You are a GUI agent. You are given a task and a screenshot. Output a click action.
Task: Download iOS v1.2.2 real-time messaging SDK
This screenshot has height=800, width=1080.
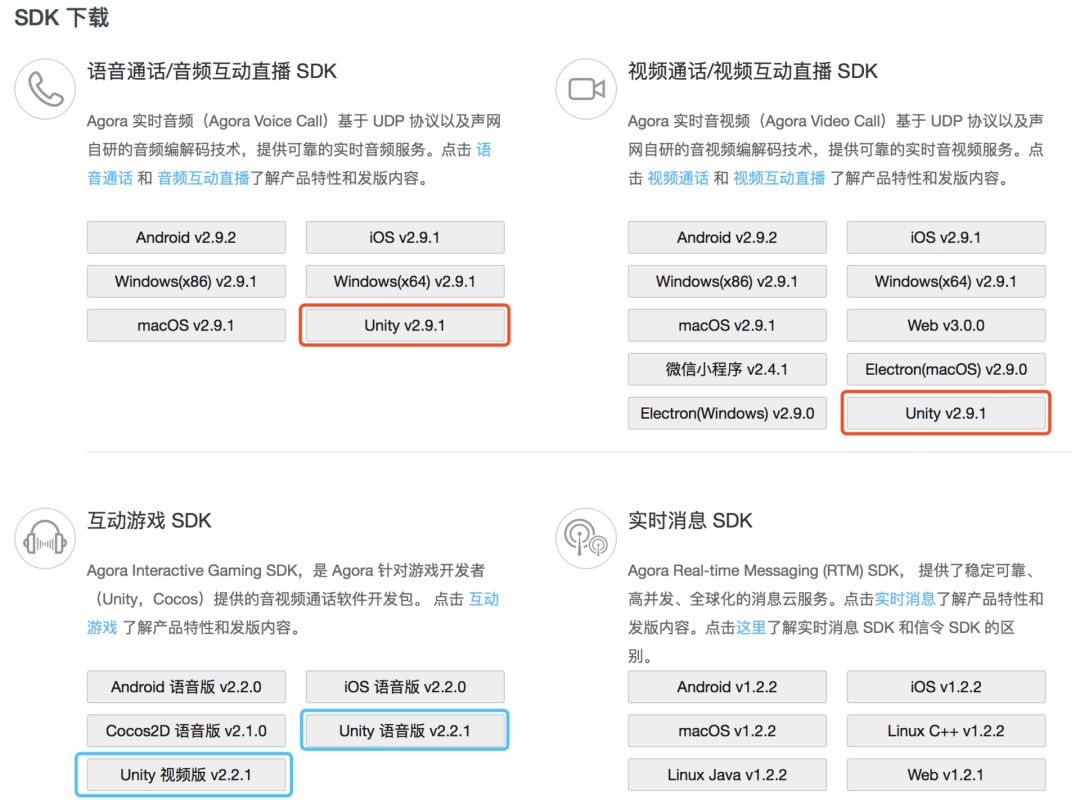(x=946, y=687)
